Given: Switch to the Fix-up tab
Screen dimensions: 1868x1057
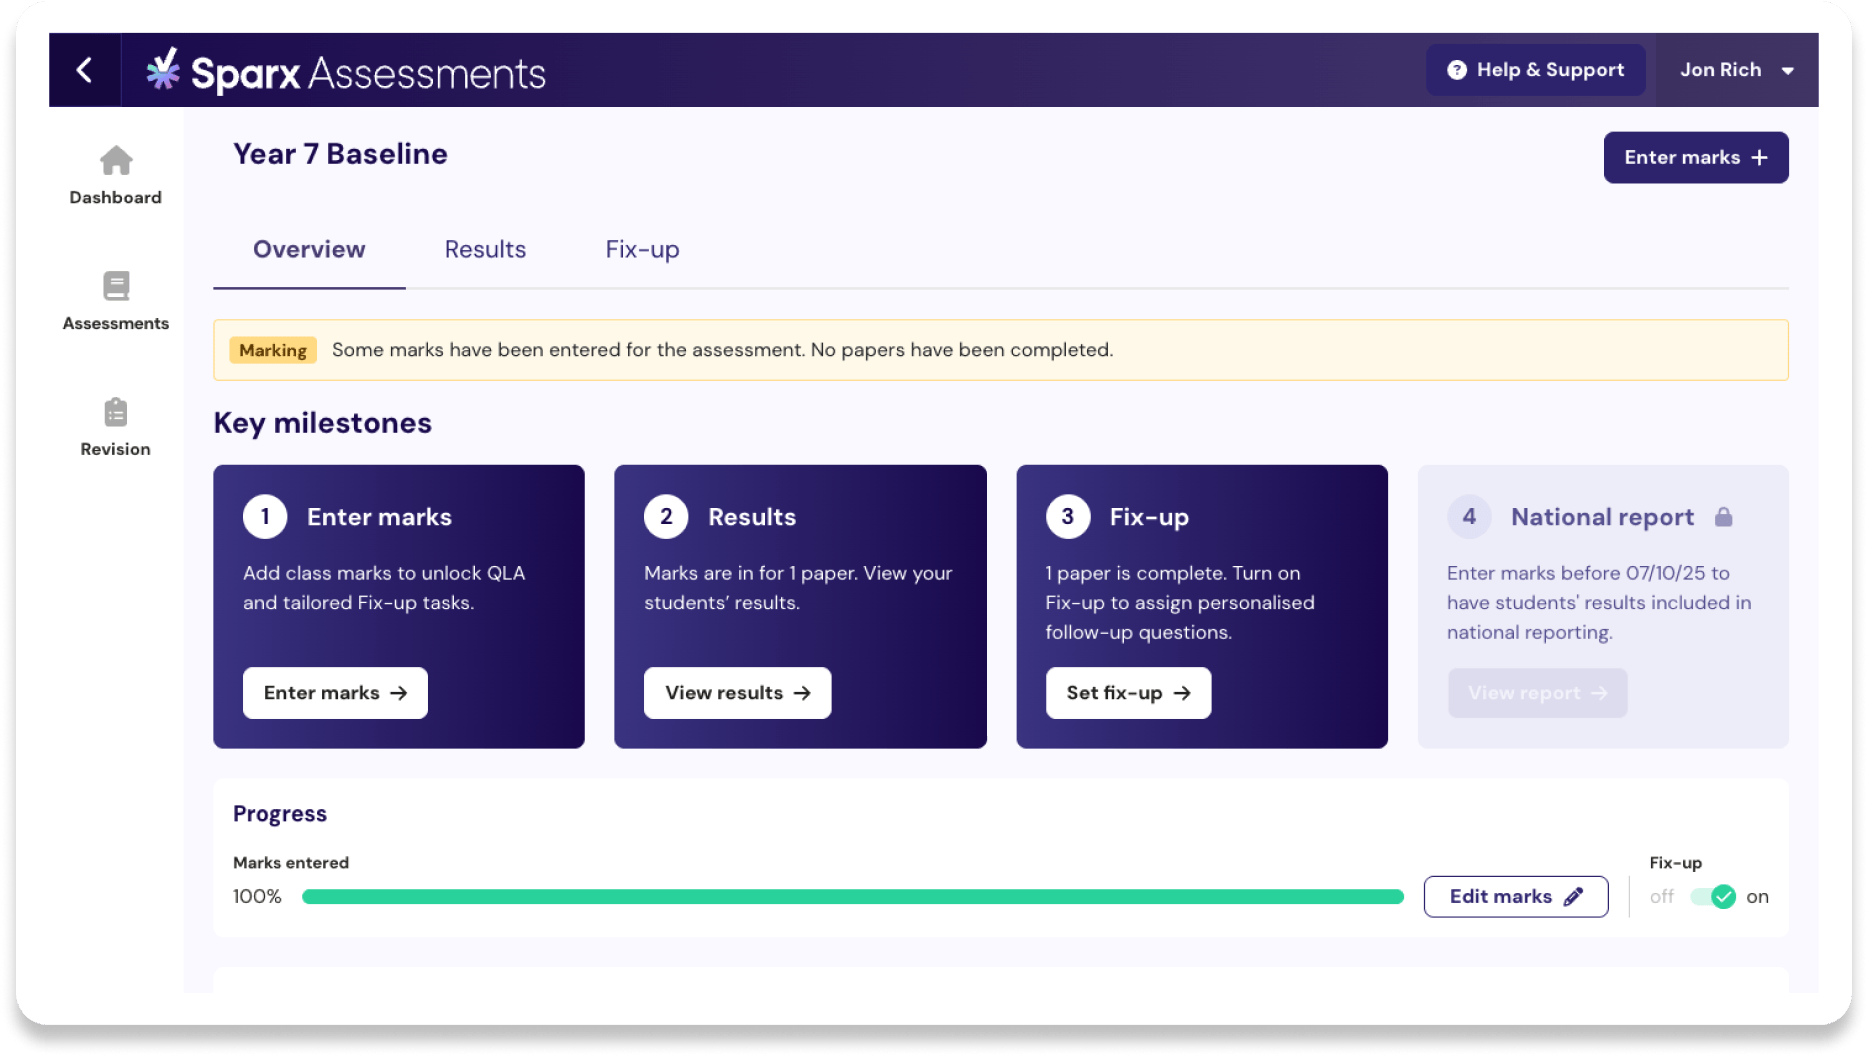Looking at the screenshot, I should 642,250.
